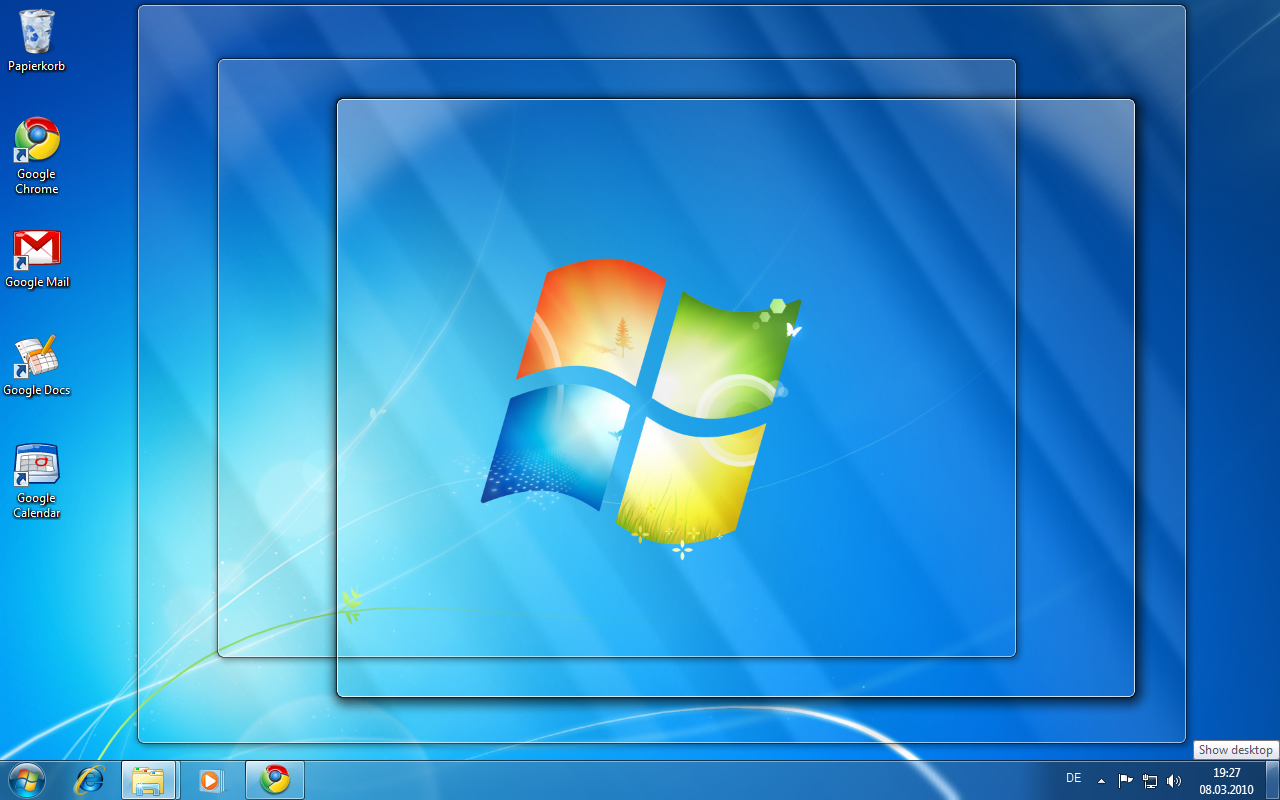Launch Internet Explorer from the taskbar
The height and width of the screenshot is (800, 1280).
pyautogui.click(x=90, y=779)
